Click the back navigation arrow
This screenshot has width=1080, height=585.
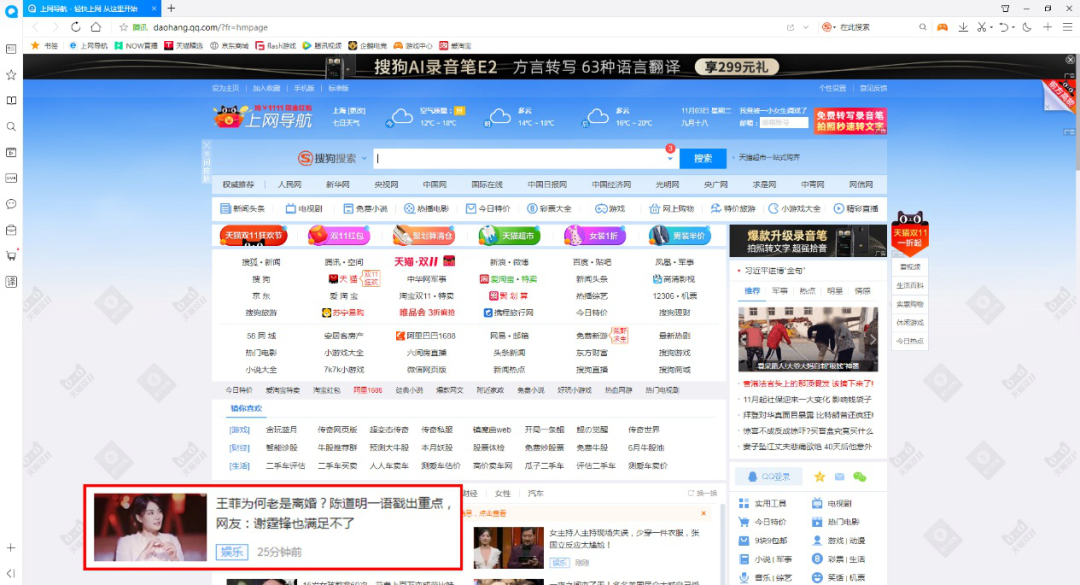(35, 27)
